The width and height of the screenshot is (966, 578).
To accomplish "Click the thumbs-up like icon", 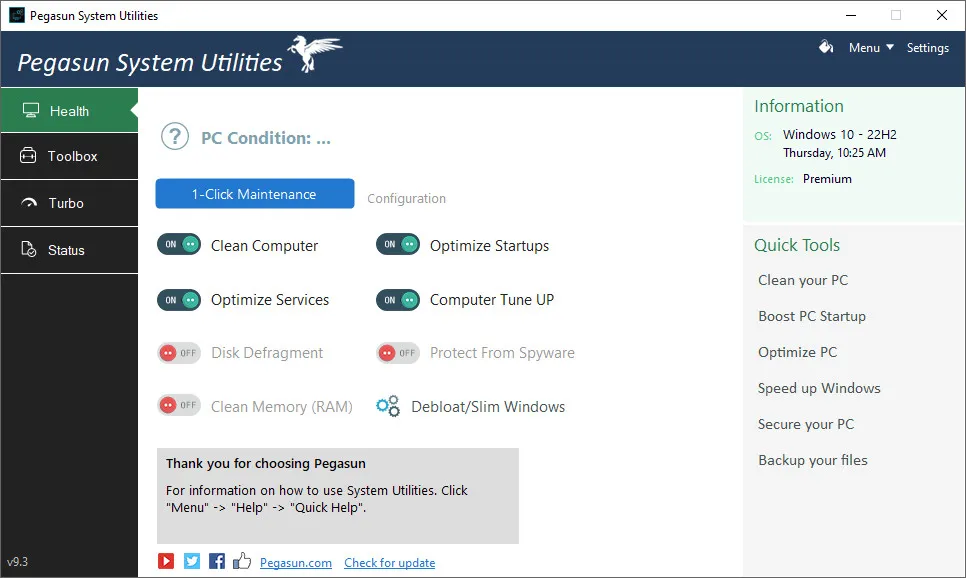I will [241, 561].
